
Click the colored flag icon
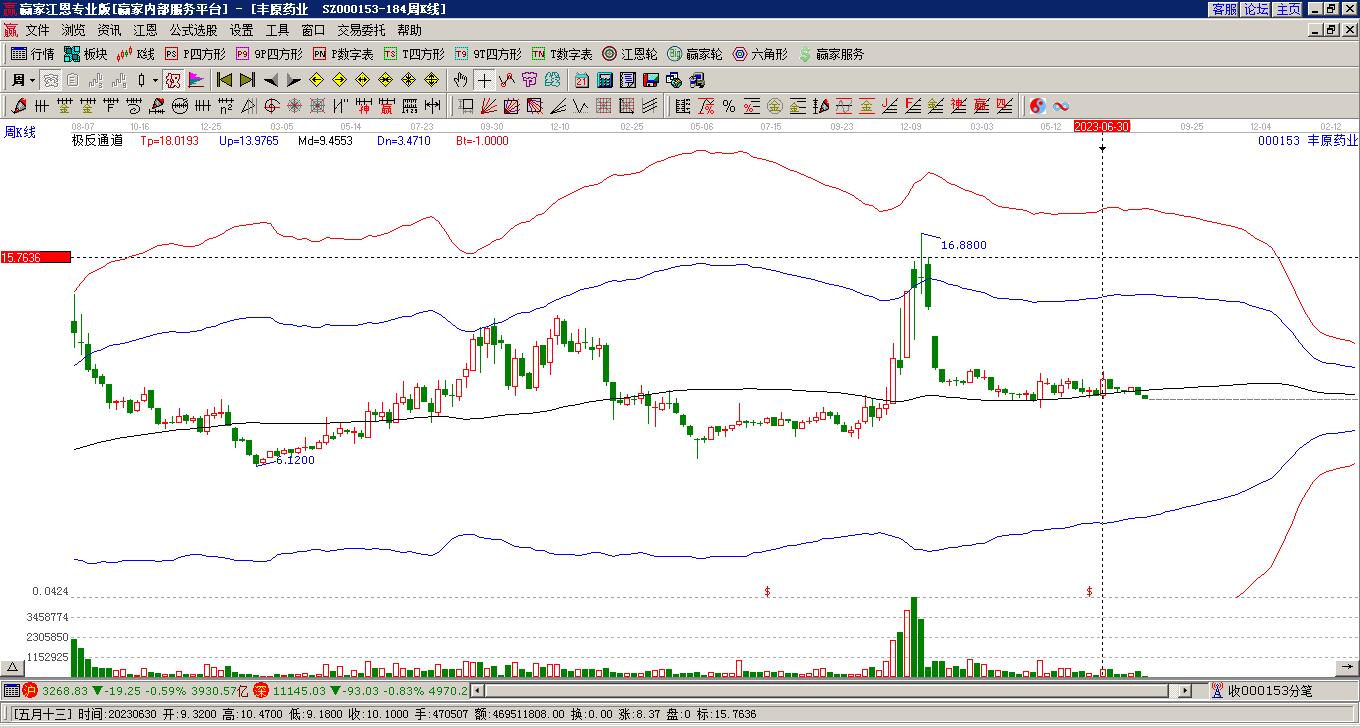click(x=195, y=80)
